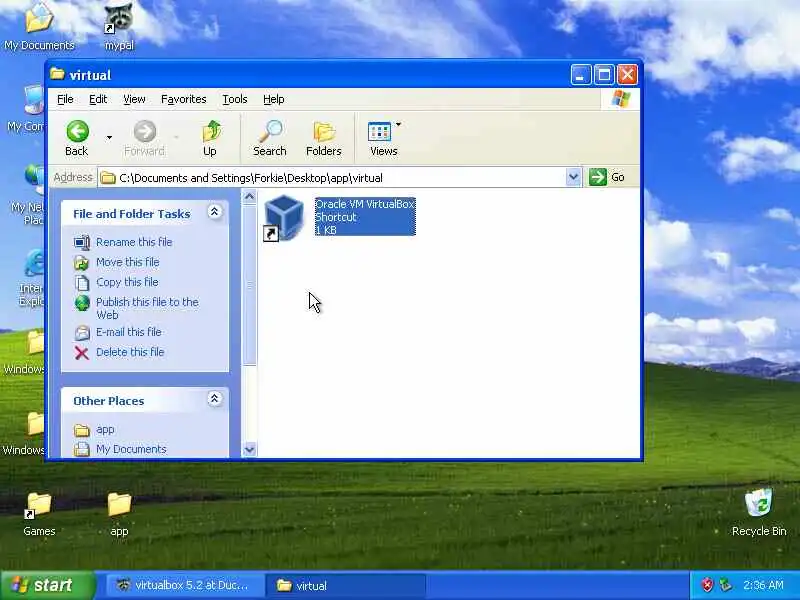Collapse the Other Places section
800x600 pixels.
click(x=214, y=399)
